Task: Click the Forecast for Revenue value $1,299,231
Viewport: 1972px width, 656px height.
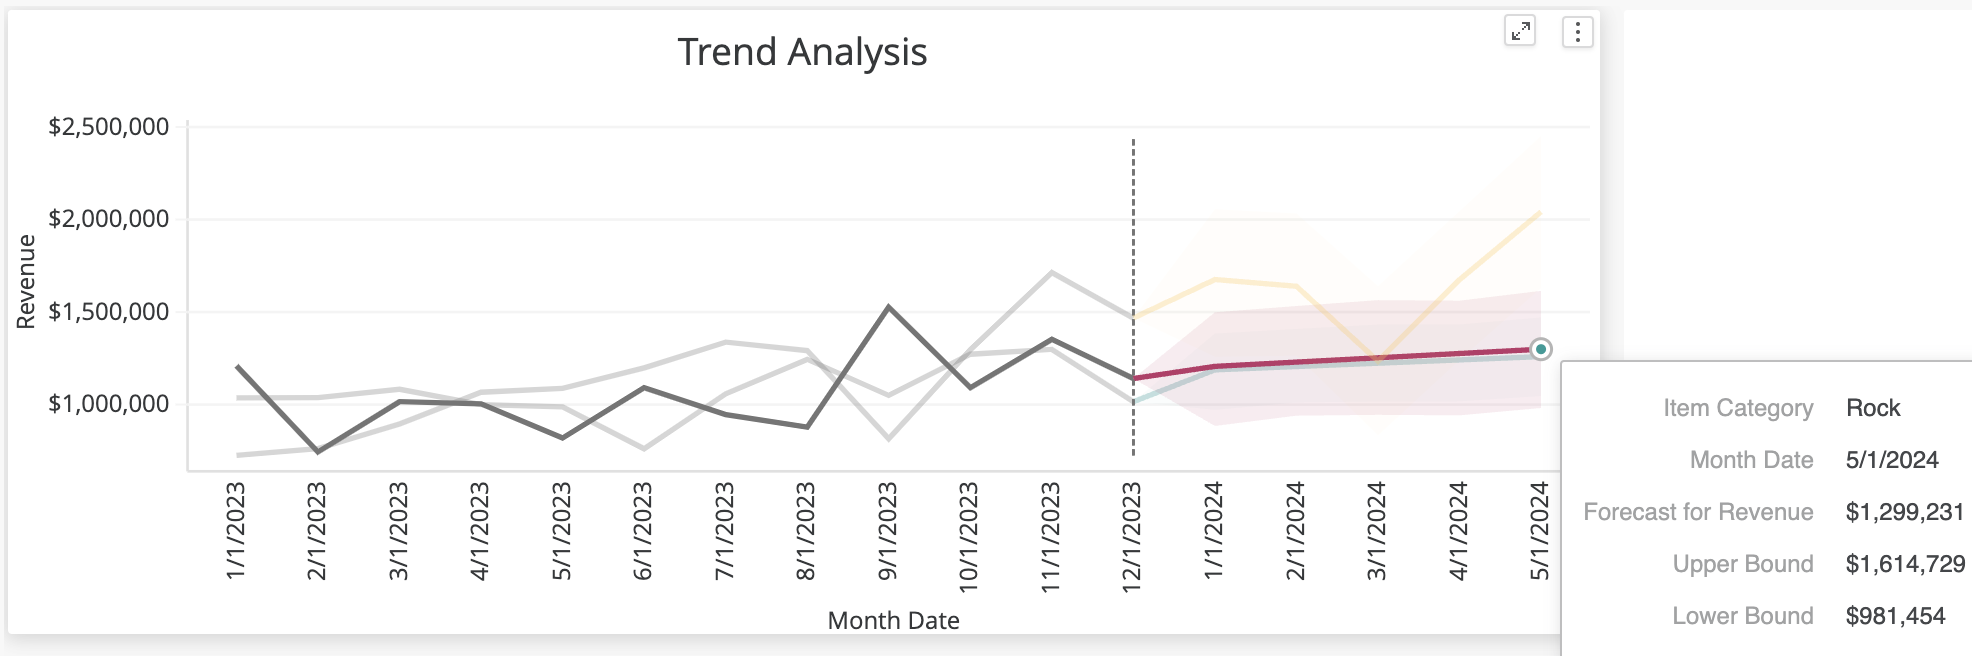Action: [1904, 512]
